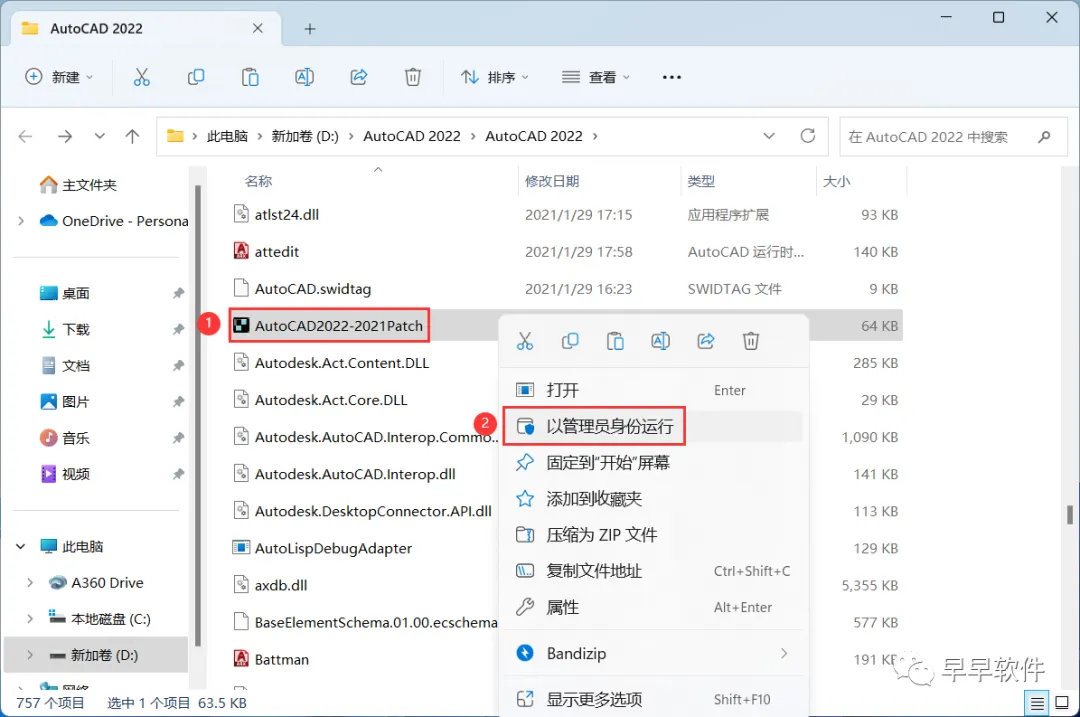Screen dimensions: 1080x717
Task: Click the Copy icon in the top toolbar
Action: pos(196,77)
